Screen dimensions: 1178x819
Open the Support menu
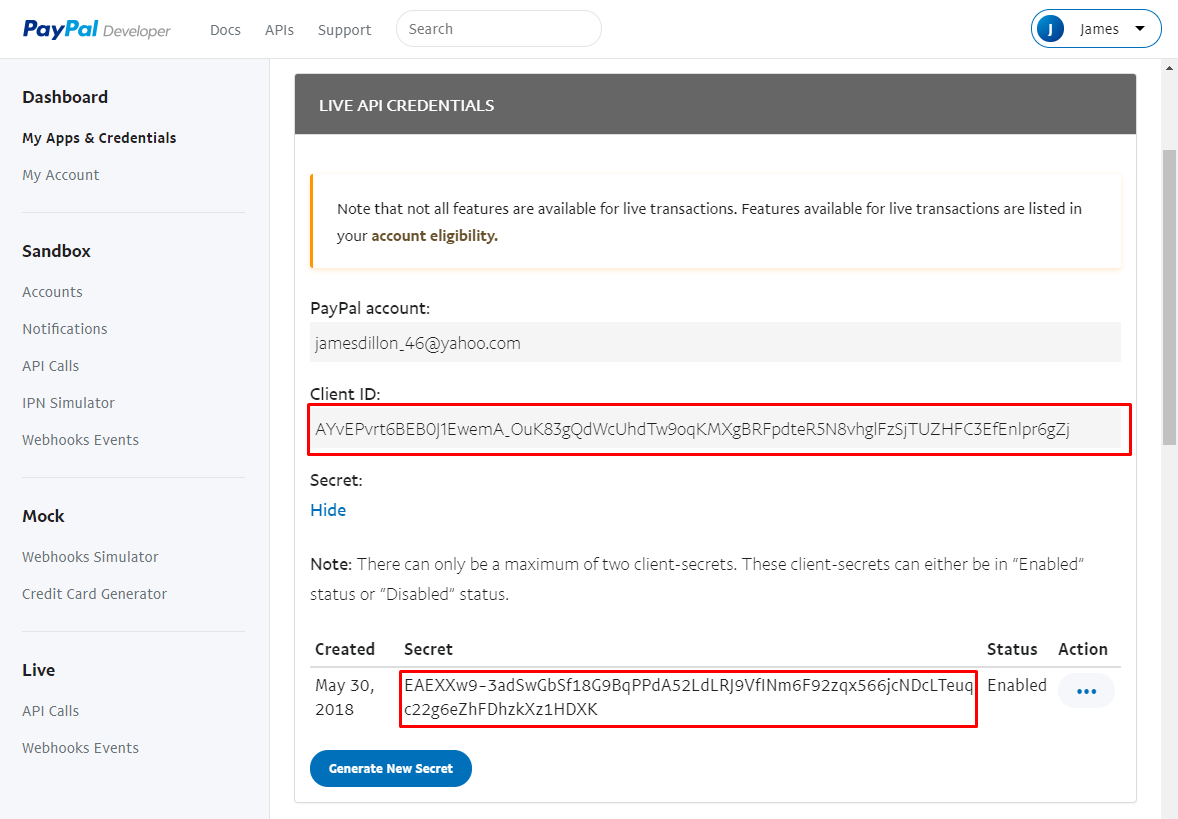coord(344,30)
